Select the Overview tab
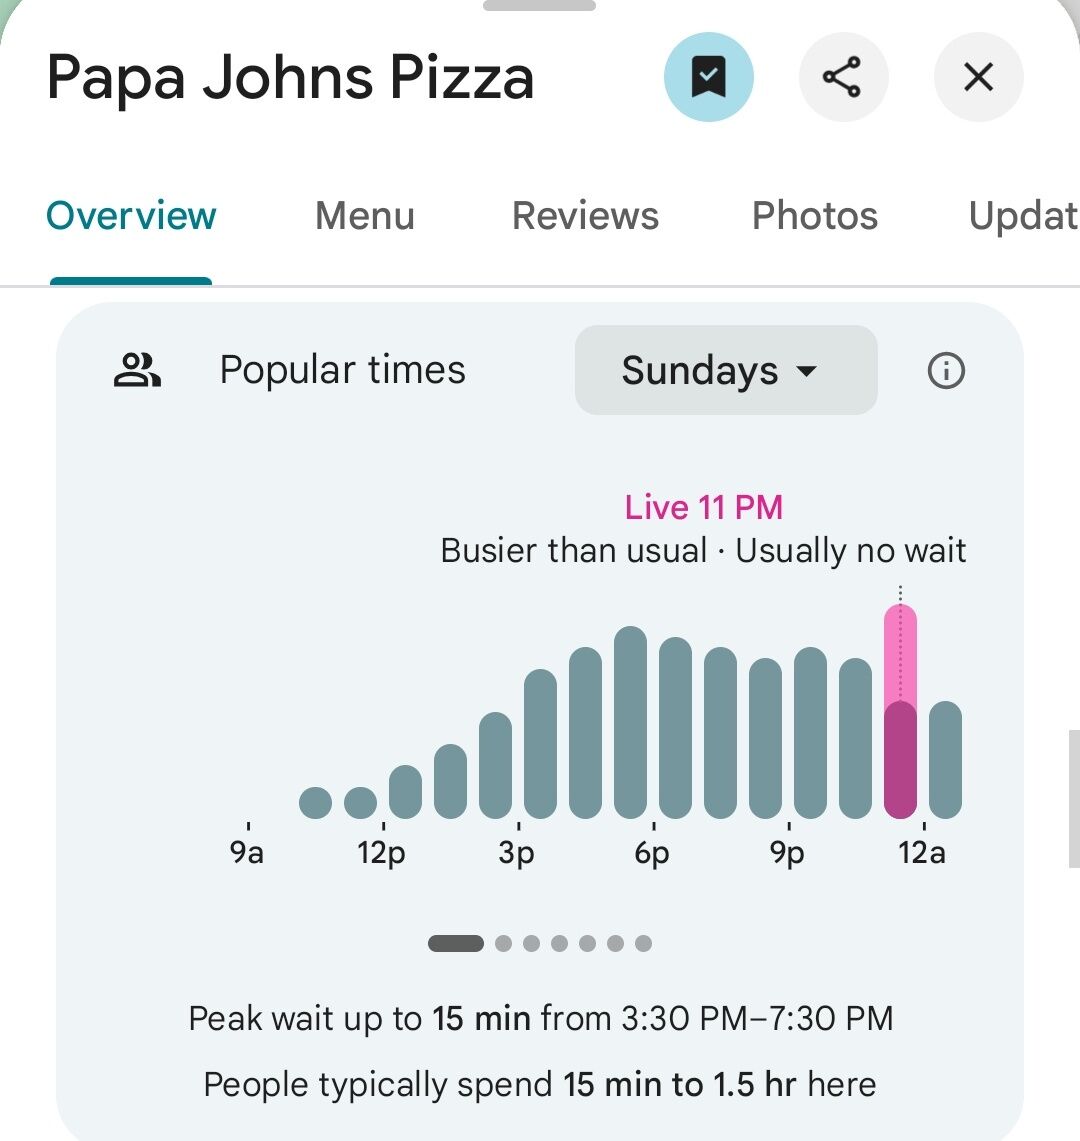This screenshot has height=1141, width=1080. pyautogui.click(x=131, y=216)
